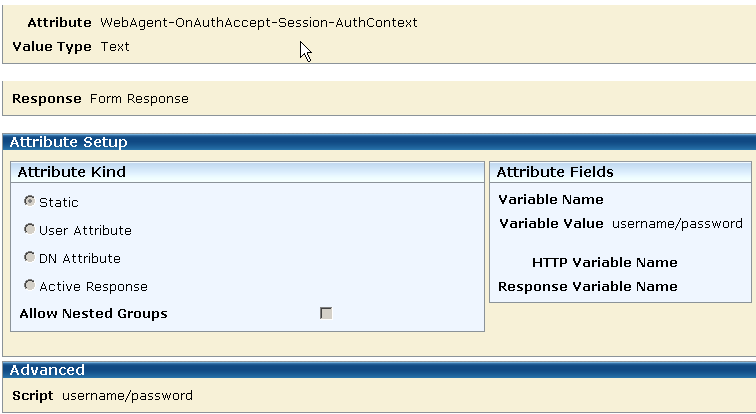The image size is (756, 414).
Task: Click the 'Allow Nested Groups' label text
Action: click(x=94, y=313)
